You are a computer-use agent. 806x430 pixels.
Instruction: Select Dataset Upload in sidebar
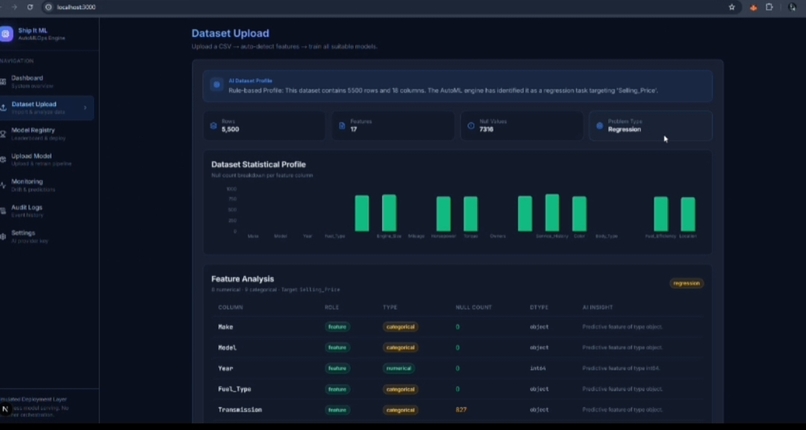[x=46, y=107]
